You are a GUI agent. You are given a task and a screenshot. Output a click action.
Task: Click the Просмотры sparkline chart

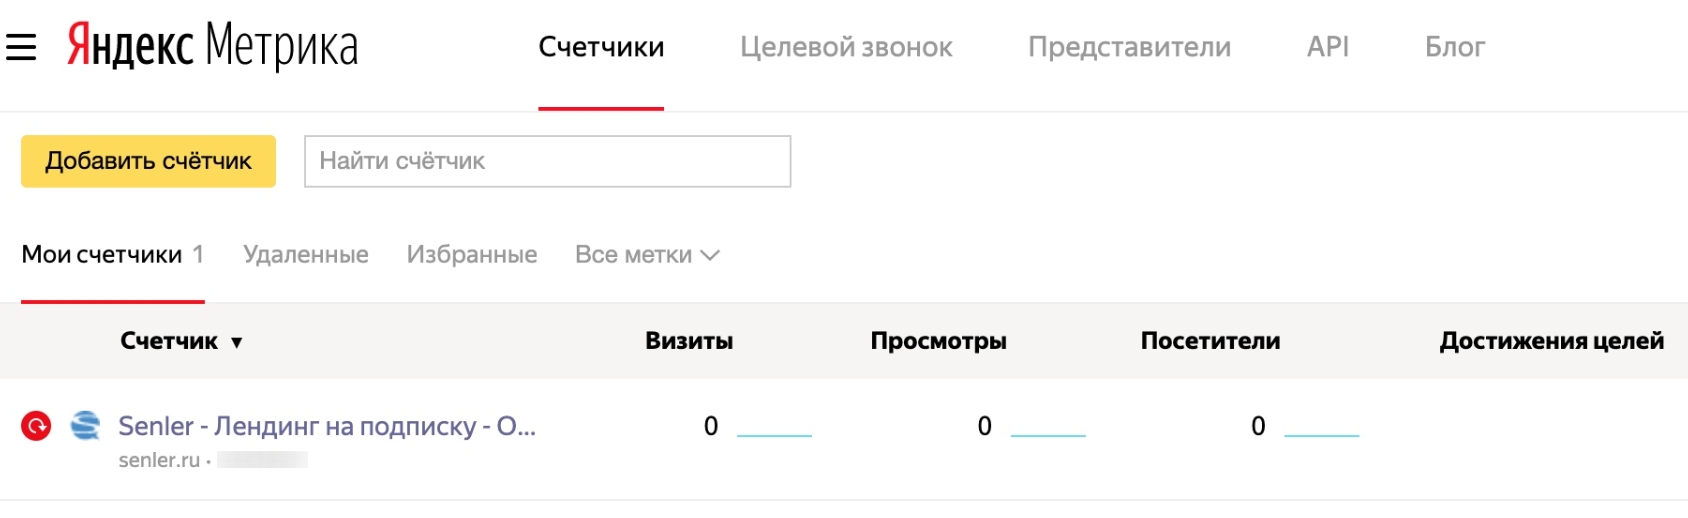(x=1048, y=431)
